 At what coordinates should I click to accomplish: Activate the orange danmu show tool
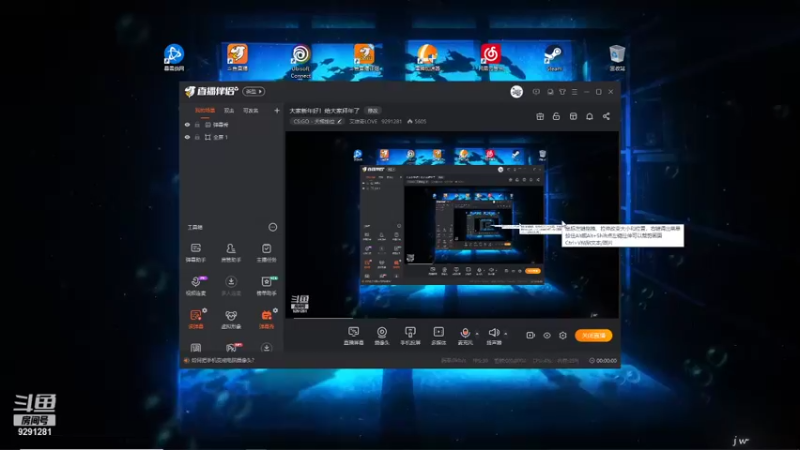pyautogui.click(x=266, y=319)
